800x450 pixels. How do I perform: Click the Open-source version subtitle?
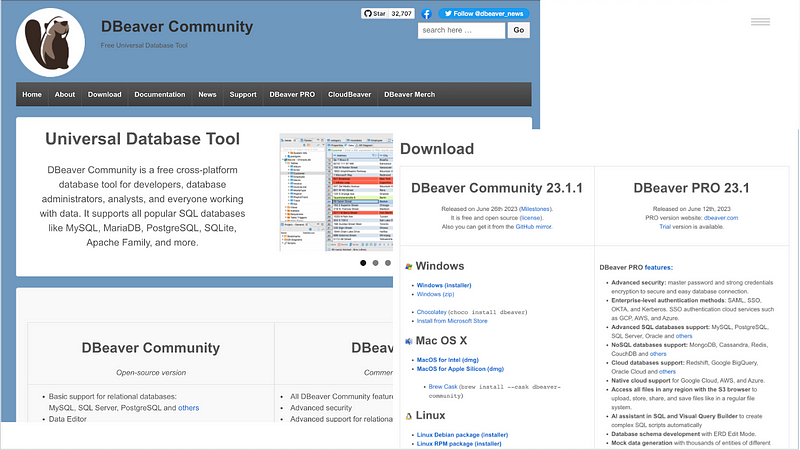151,372
